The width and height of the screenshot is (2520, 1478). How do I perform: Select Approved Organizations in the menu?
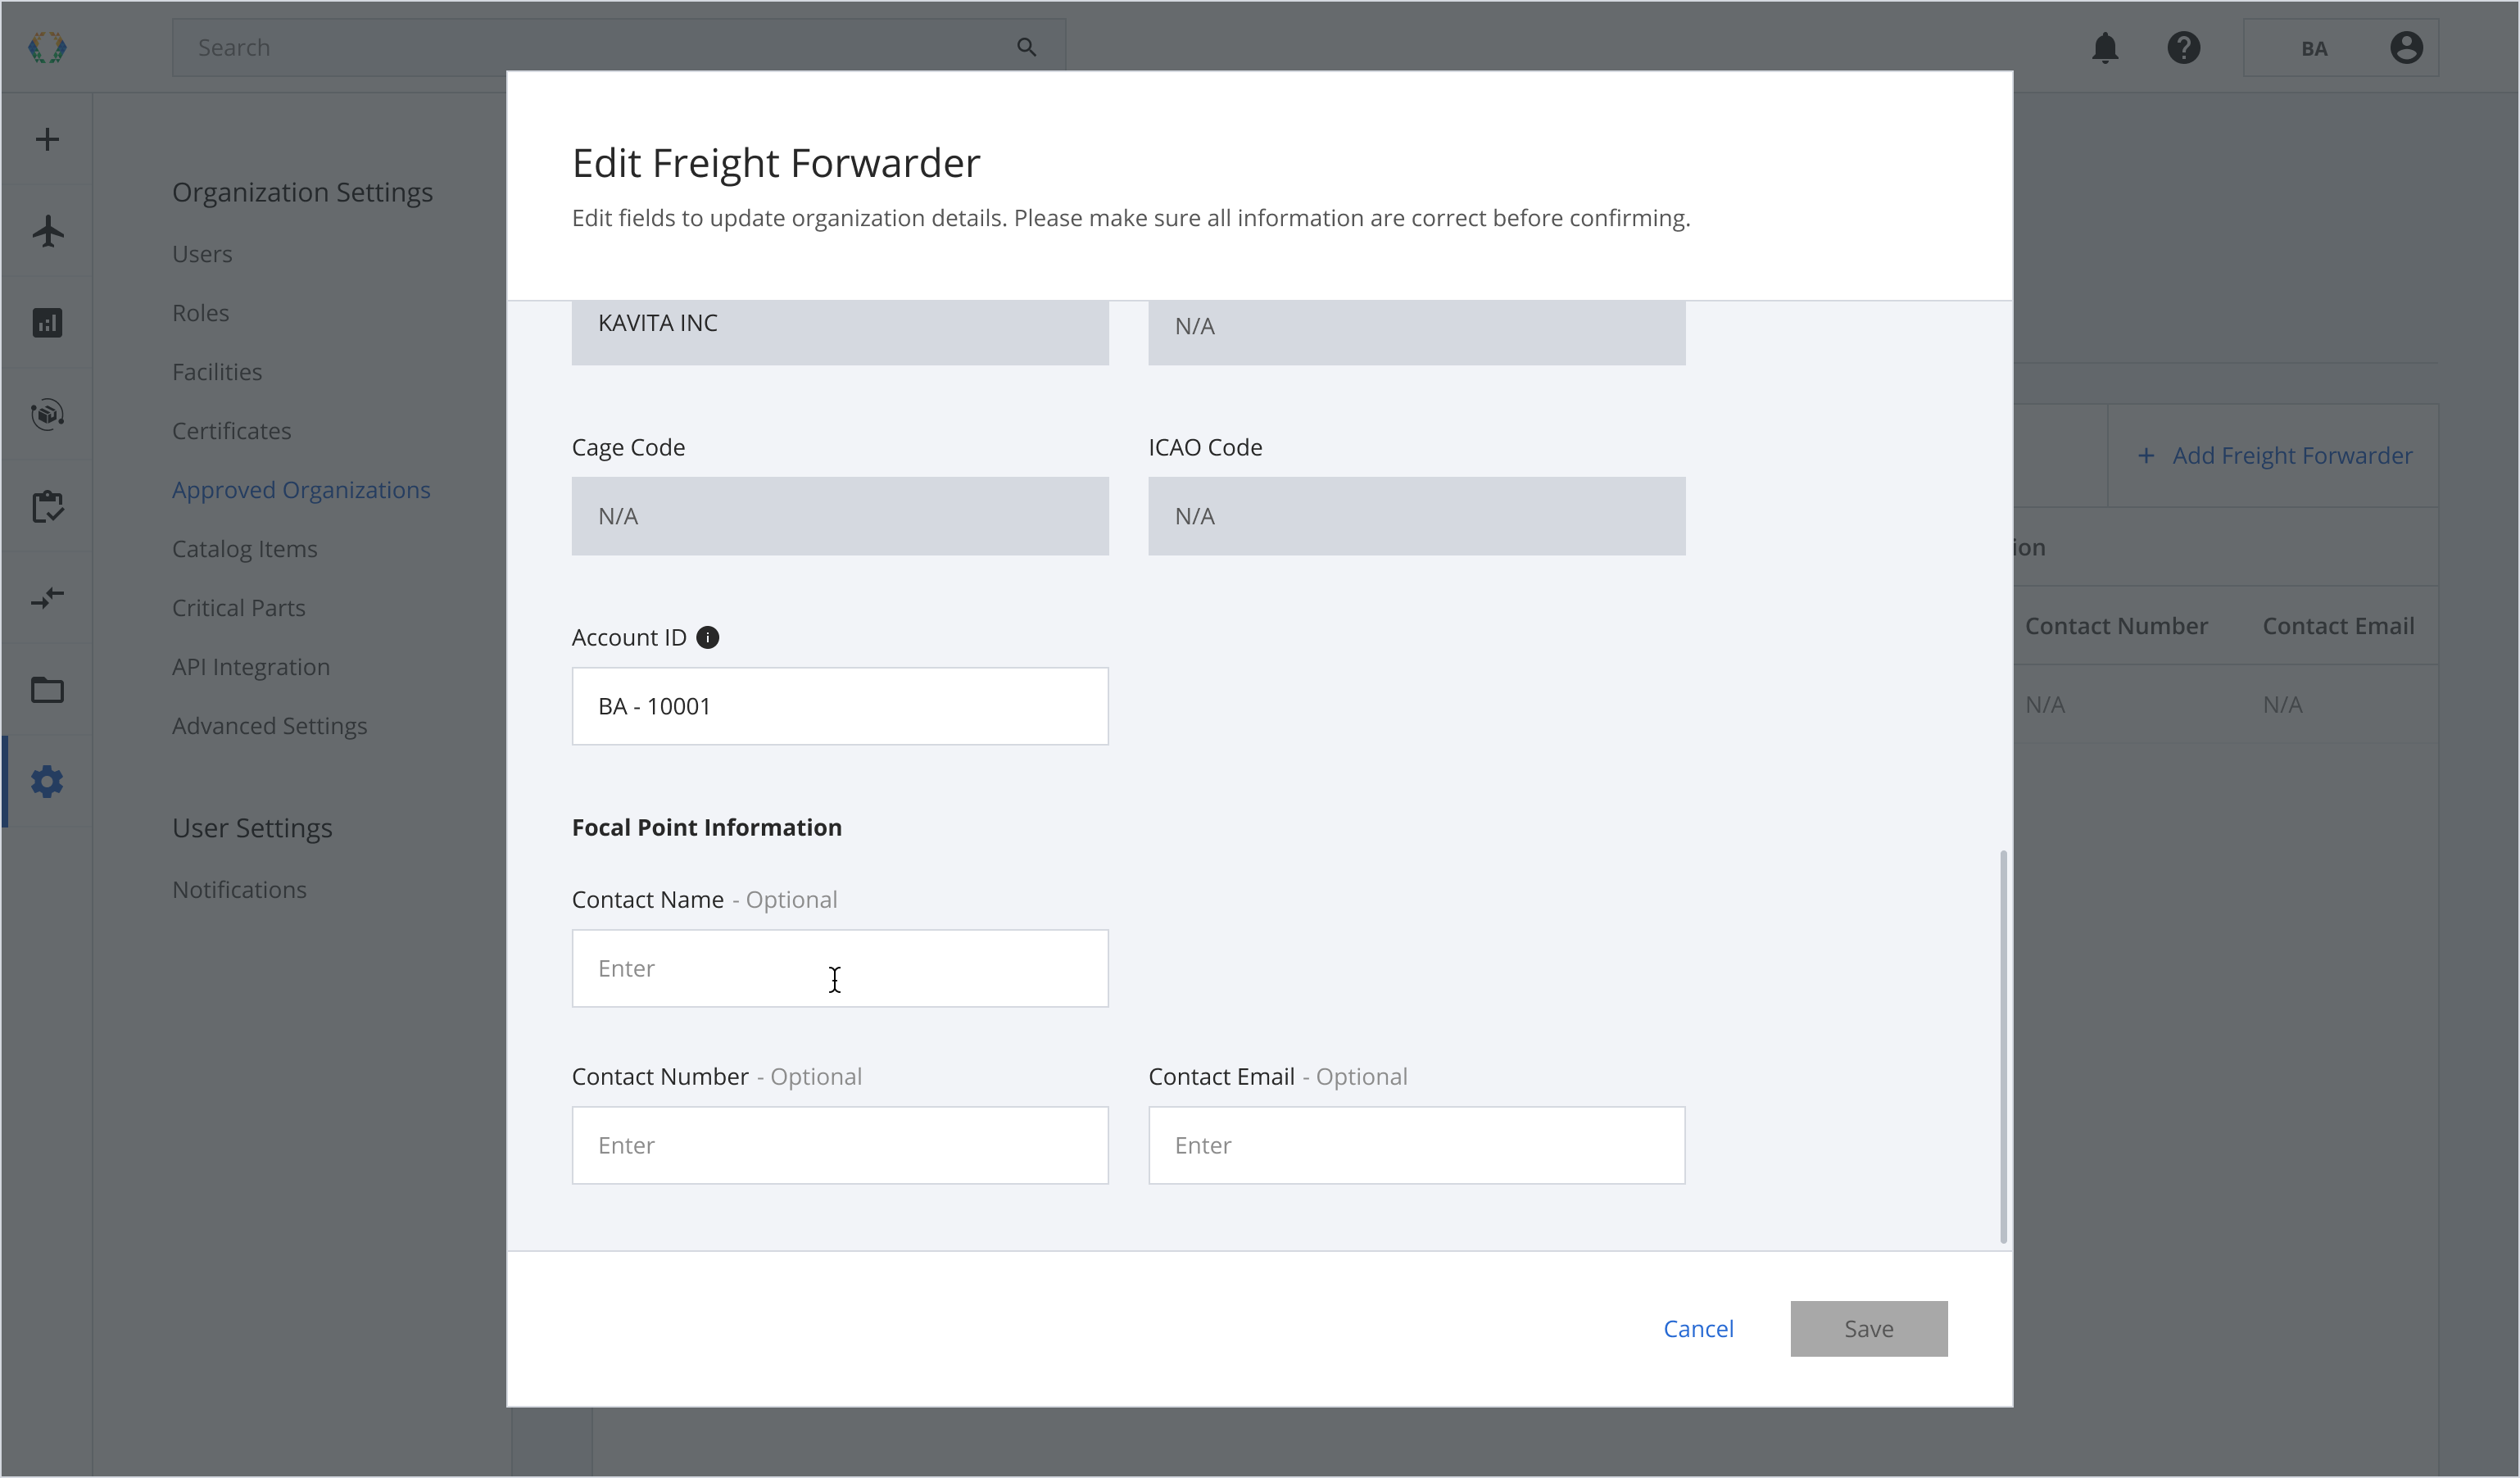[301, 490]
